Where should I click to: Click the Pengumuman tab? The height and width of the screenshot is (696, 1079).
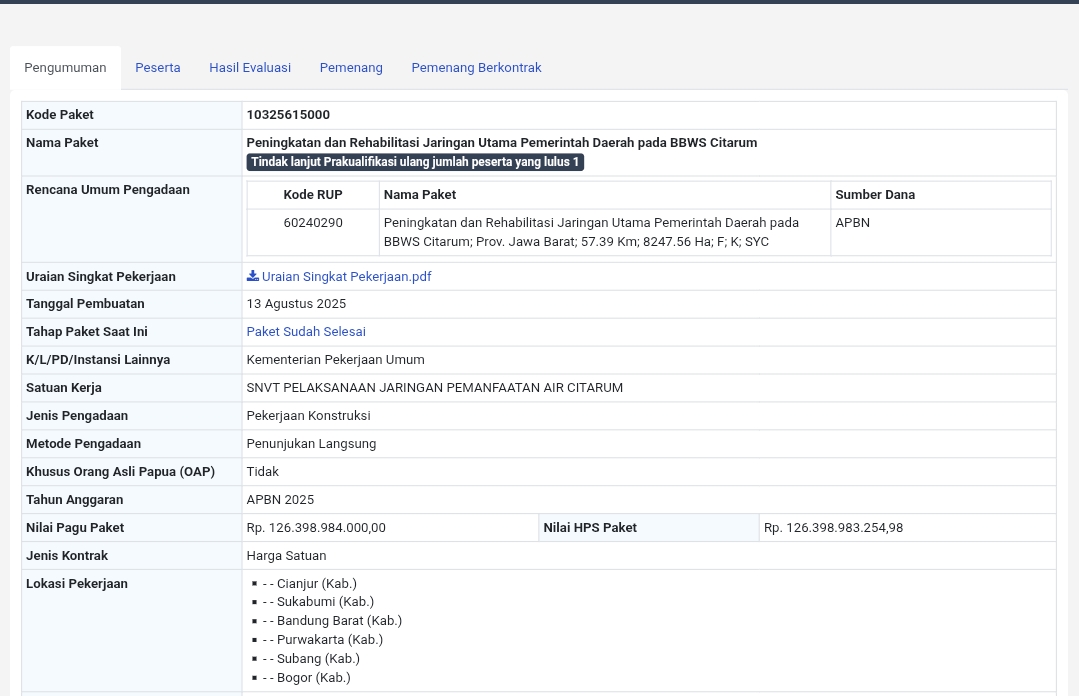[65, 68]
